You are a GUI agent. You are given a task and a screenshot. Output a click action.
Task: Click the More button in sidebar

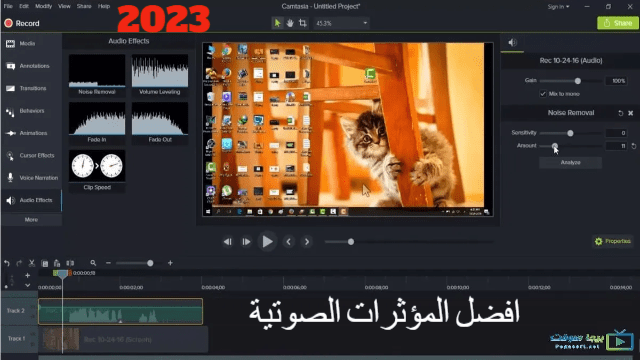[x=31, y=220]
